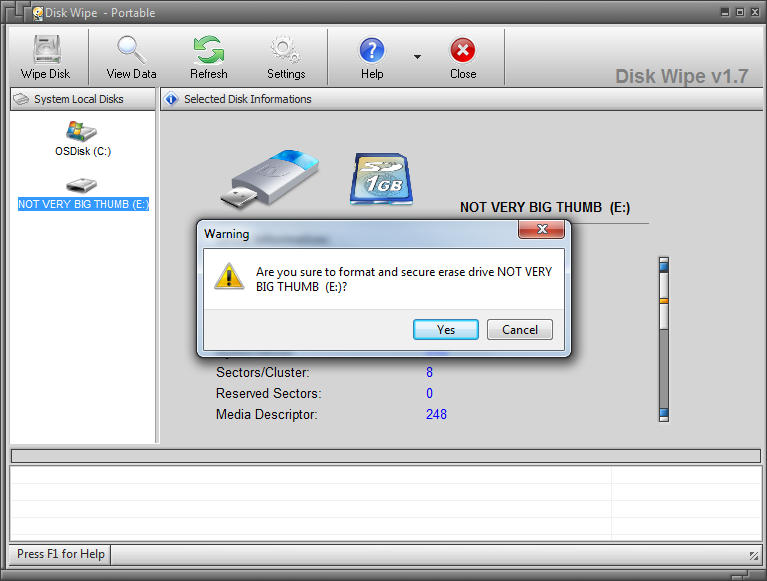Image resolution: width=767 pixels, height=581 pixels.
Task: Click the disk info scrollbar down arrow
Action: (x=664, y=414)
